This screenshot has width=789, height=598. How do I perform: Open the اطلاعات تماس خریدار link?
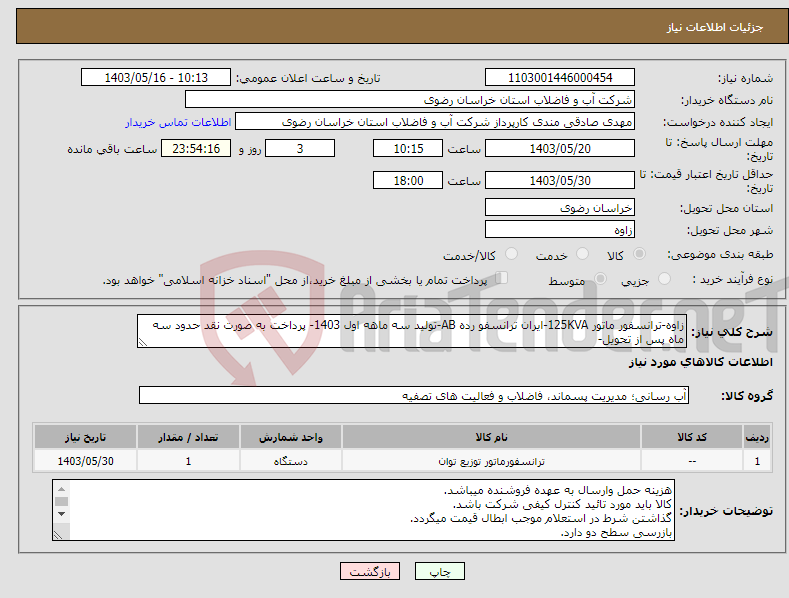click(178, 122)
